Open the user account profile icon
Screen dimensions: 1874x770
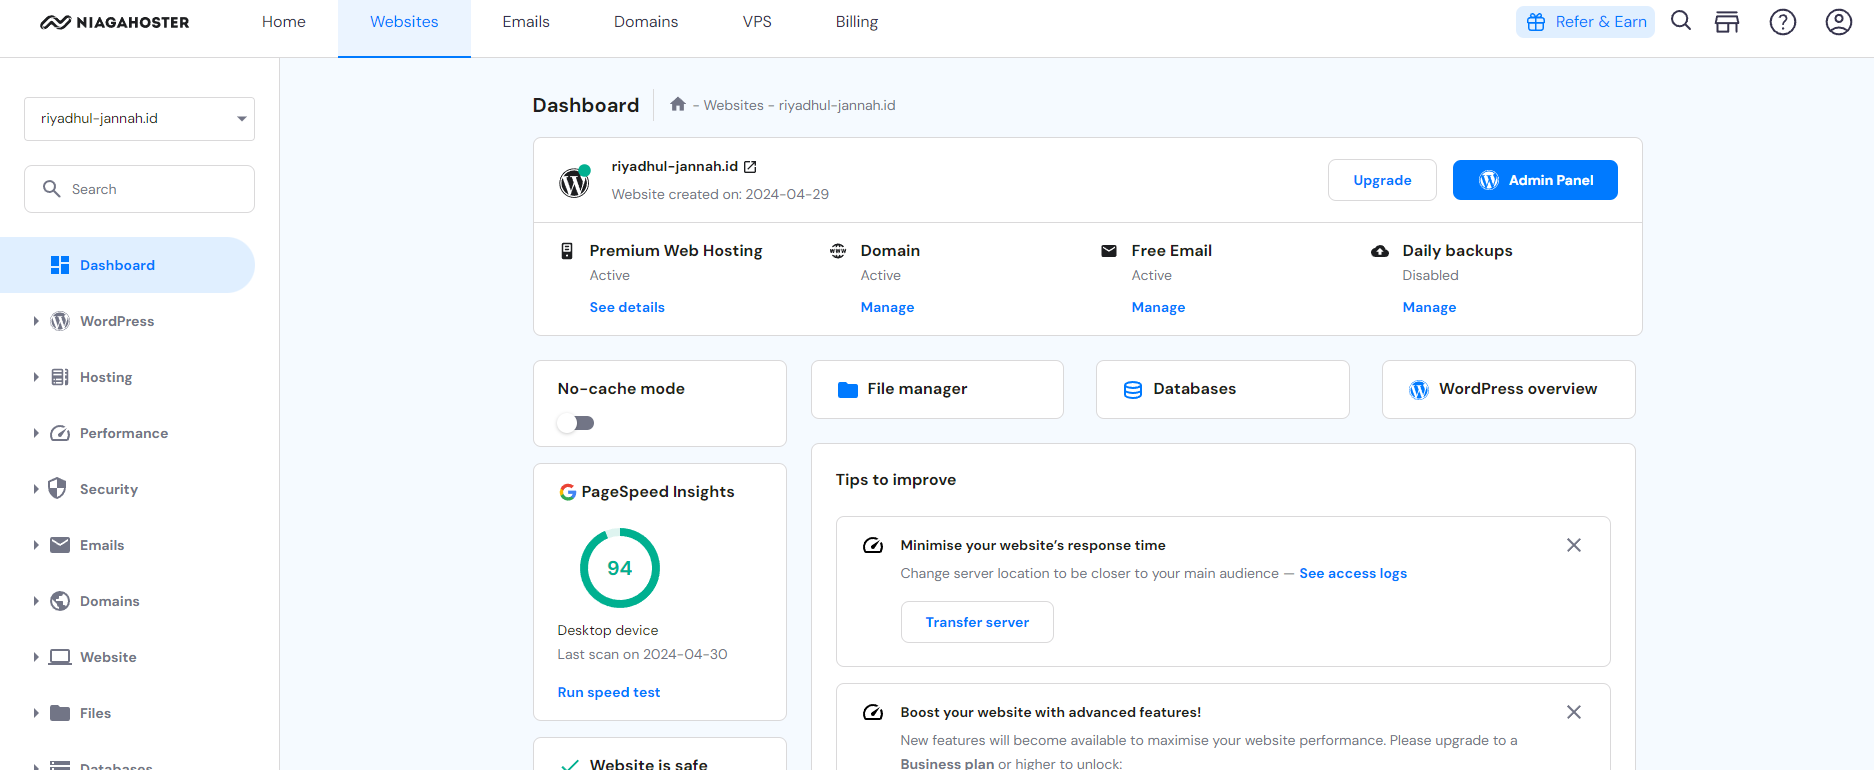click(x=1839, y=22)
